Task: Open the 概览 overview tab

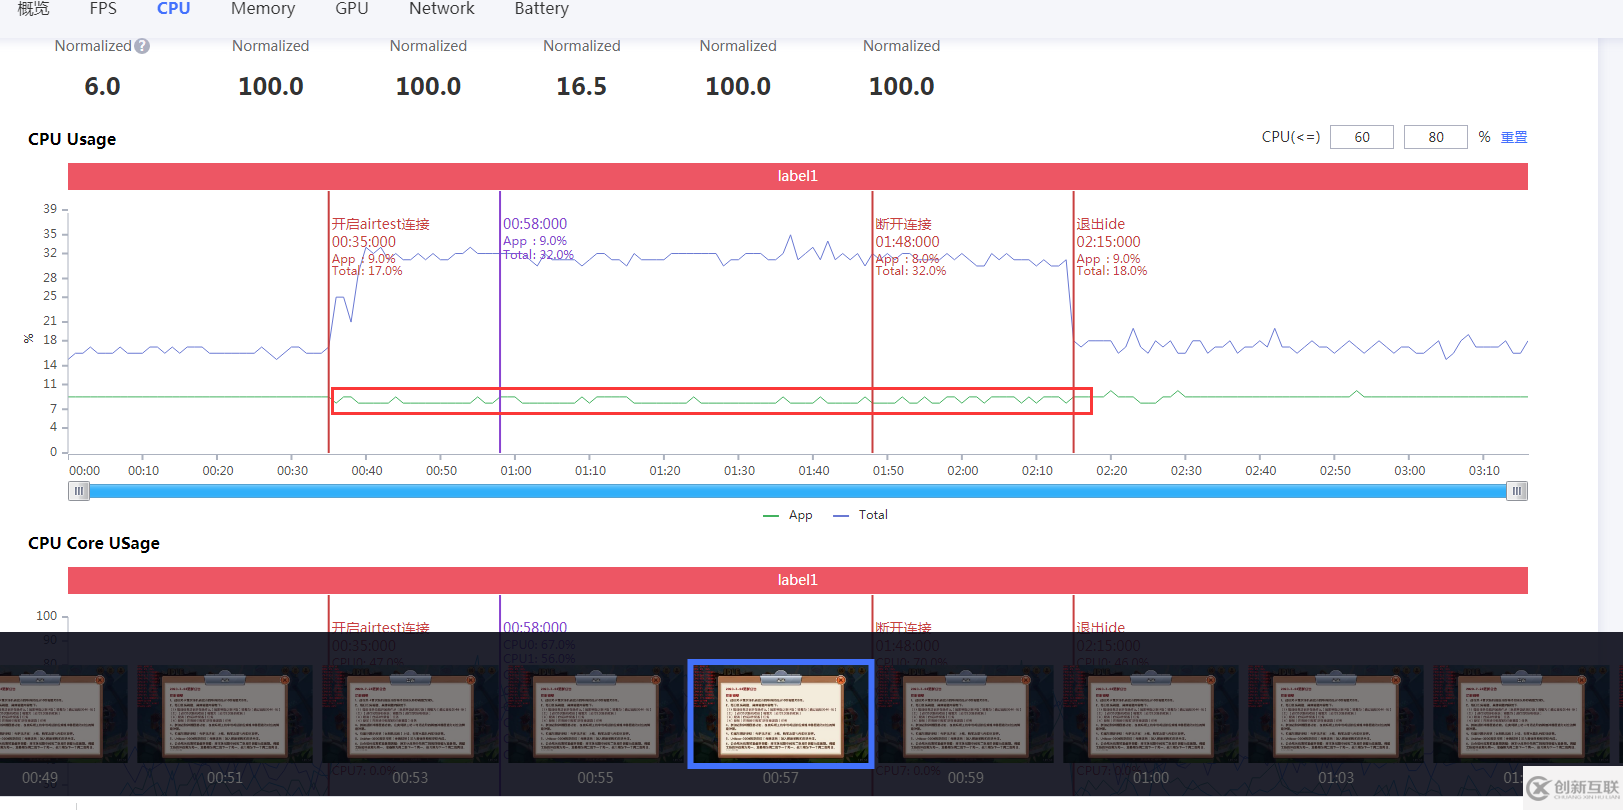Action: 33,8
